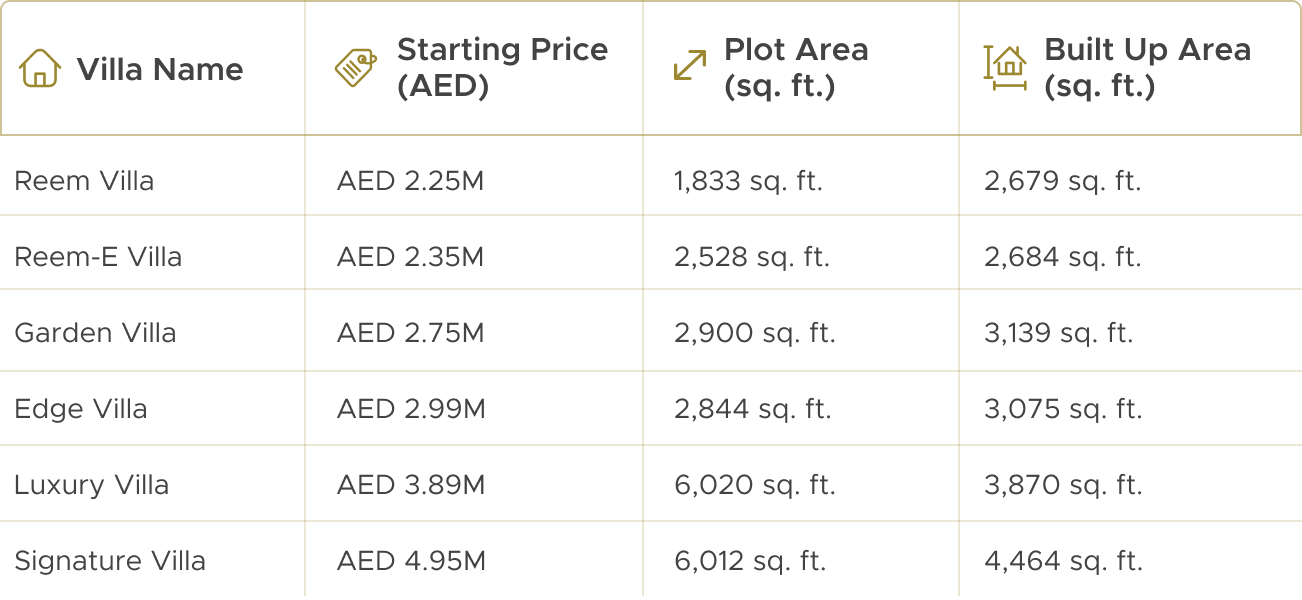Select the Villa Name column header

(160, 69)
